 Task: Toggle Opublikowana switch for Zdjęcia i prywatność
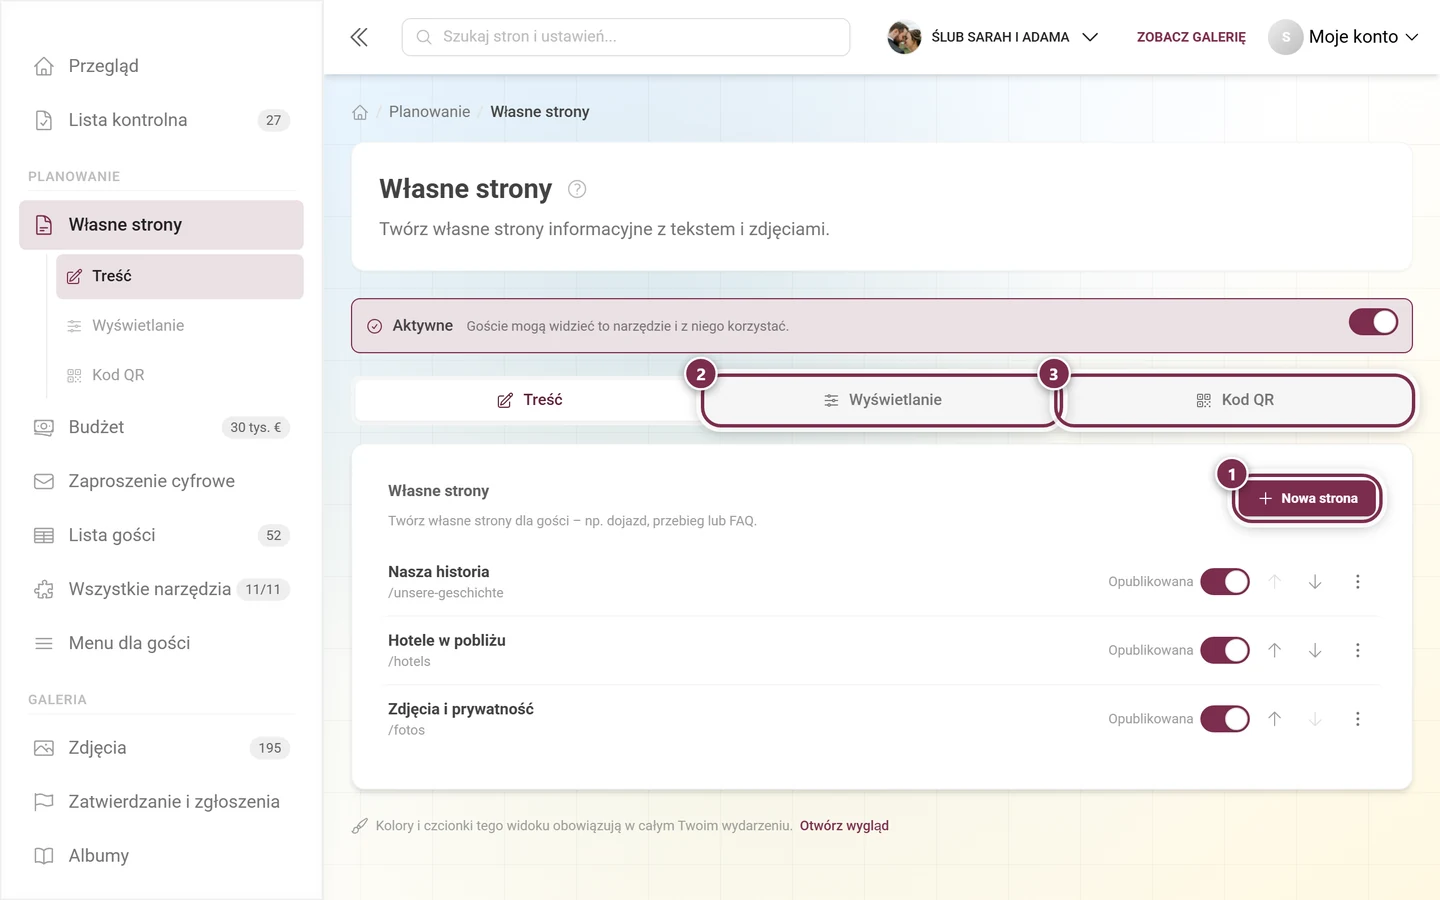[x=1225, y=719]
